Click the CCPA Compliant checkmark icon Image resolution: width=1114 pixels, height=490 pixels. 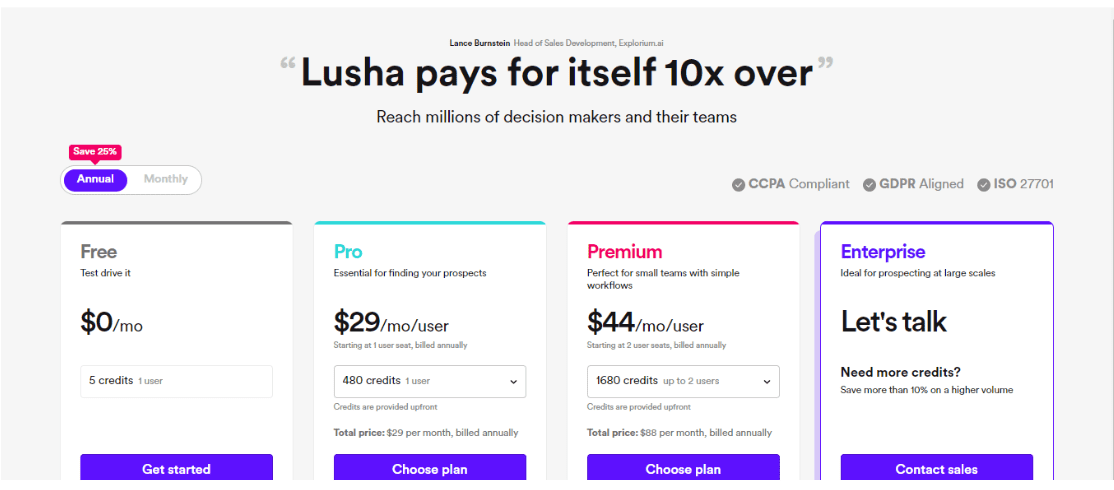pyautogui.click(x=739, y=185)
